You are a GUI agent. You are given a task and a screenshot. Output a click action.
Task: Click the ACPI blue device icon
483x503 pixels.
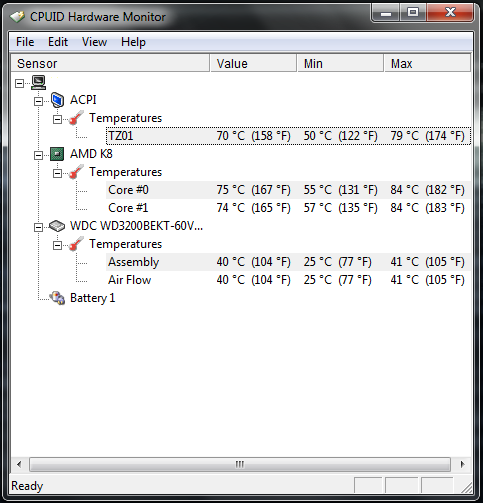(57, 100)
